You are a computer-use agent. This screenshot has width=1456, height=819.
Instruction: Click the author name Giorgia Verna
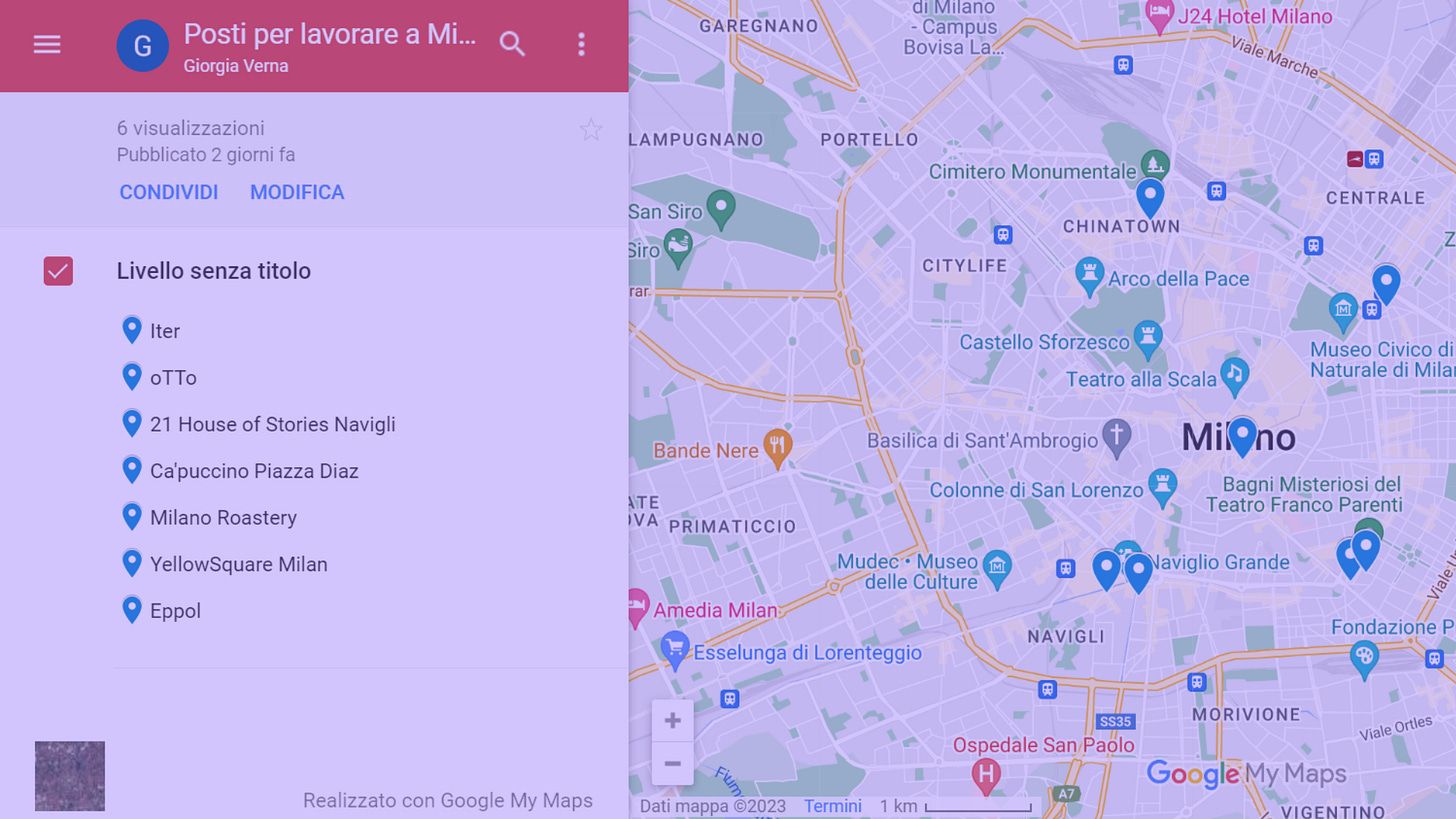(x=236, y=67)
